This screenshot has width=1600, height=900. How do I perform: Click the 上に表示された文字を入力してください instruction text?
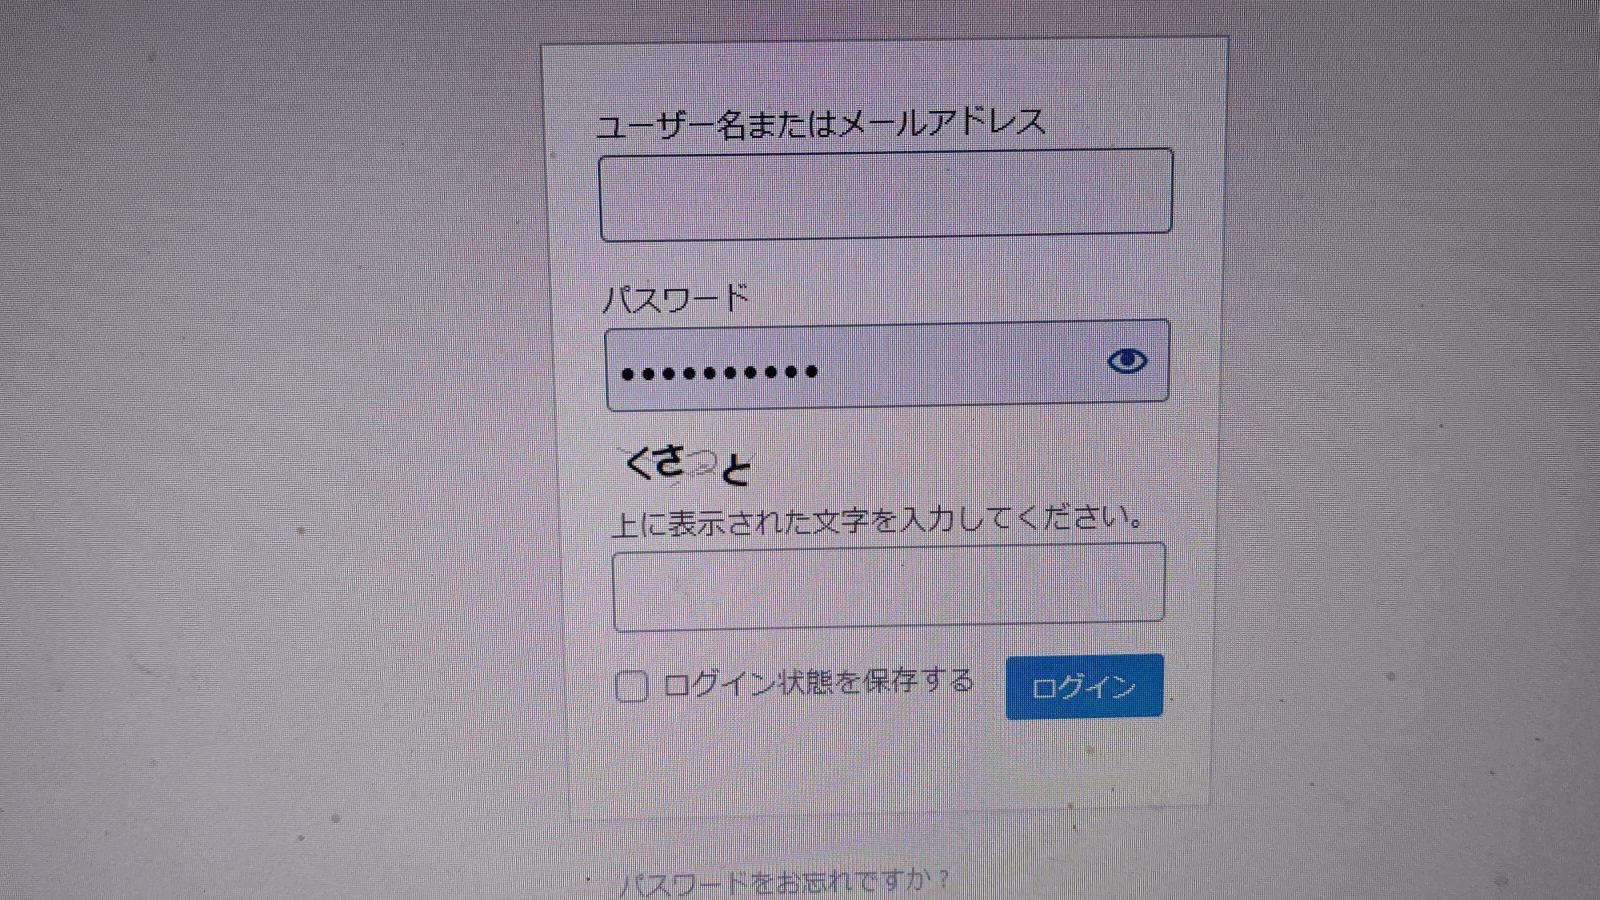tap(877, 520)
